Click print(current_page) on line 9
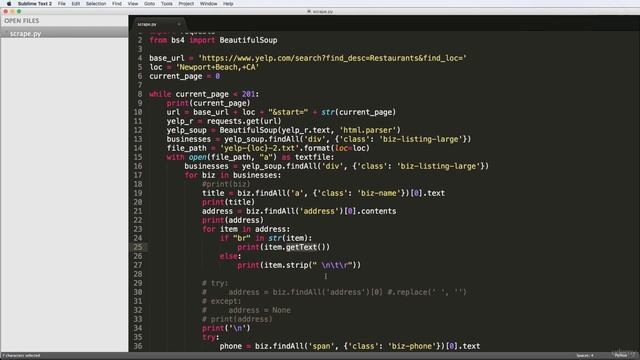 coord(208,103)
